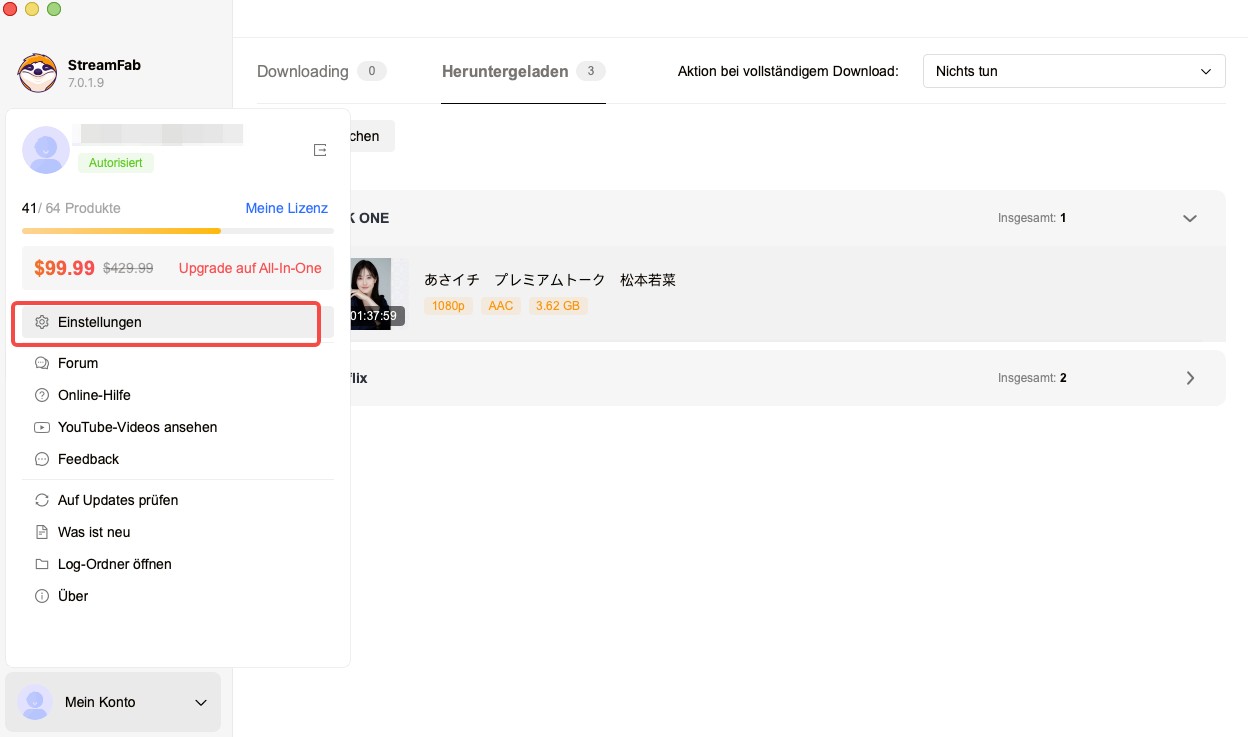Viewport: 1248px width, 737px height.
Task: Open Einstellungen from the account menu
Action: point(177,322)
